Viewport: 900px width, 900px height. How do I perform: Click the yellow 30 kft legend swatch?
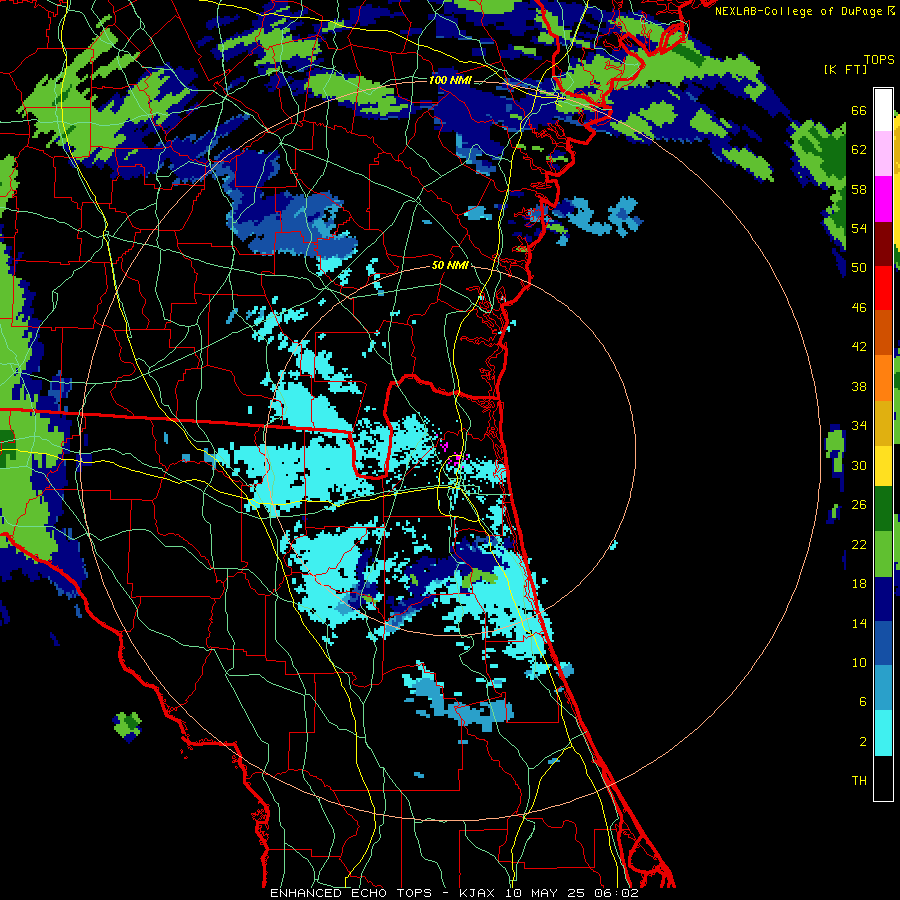coord(883,465)
